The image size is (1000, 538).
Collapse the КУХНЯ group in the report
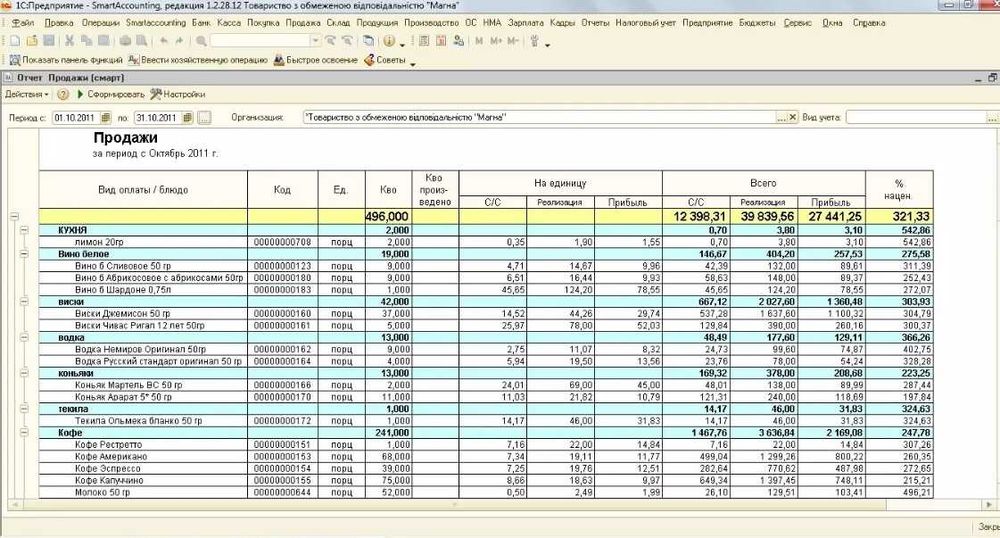22,230
